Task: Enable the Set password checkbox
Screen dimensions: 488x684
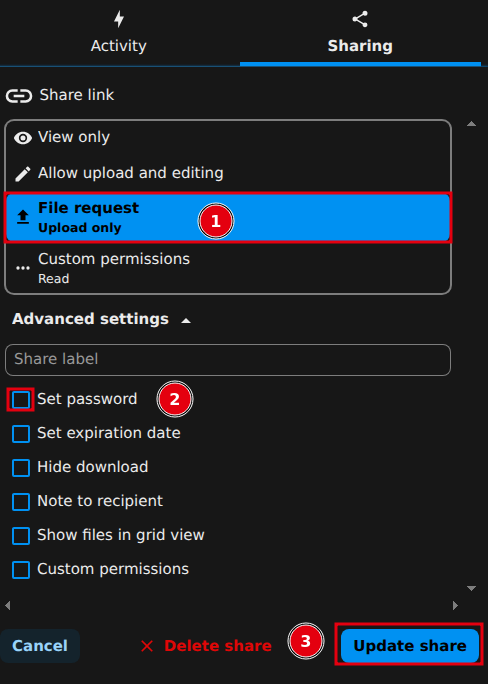Action: (21, 400)
